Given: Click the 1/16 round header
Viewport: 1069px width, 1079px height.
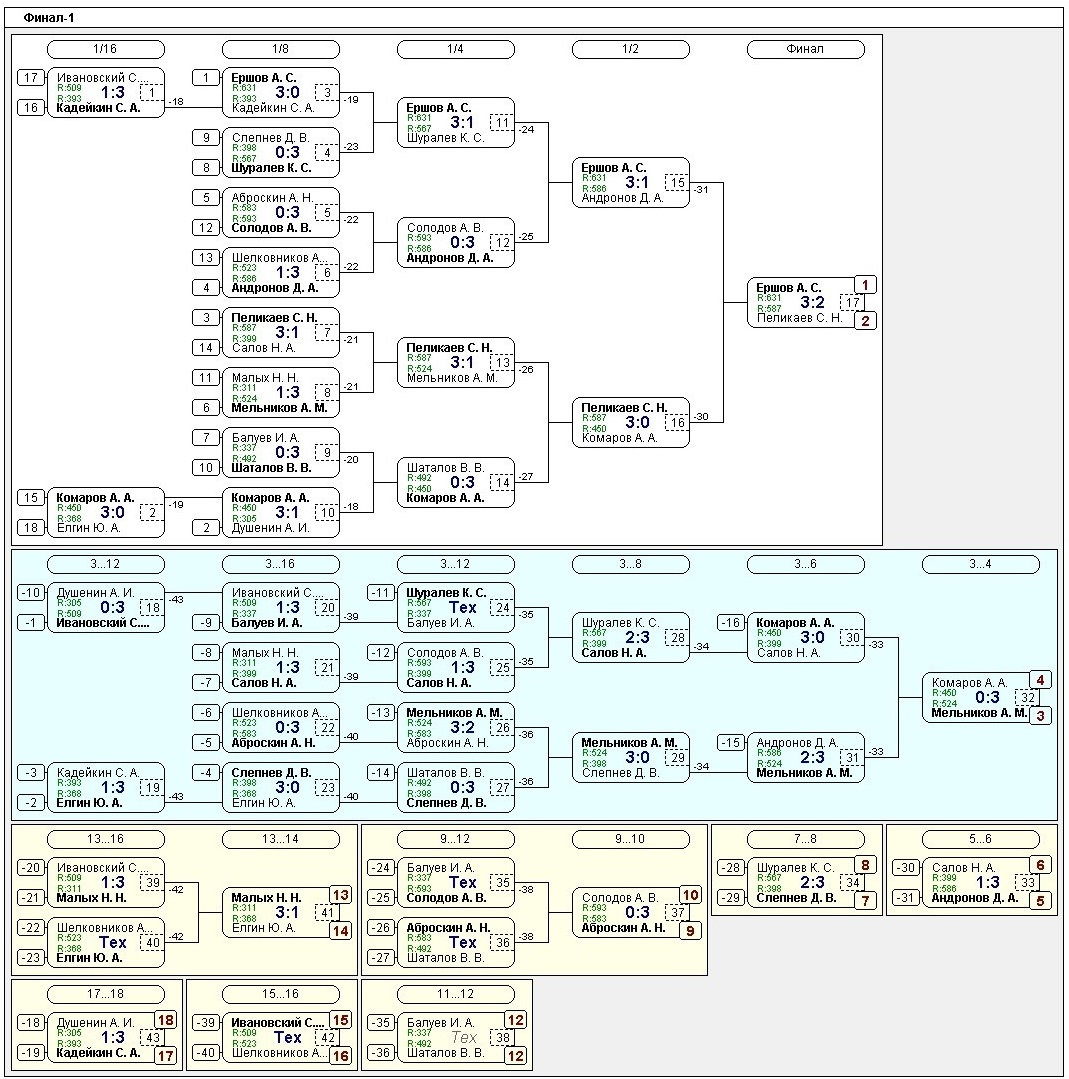Looking at the screenshot, I should point(105,49).
